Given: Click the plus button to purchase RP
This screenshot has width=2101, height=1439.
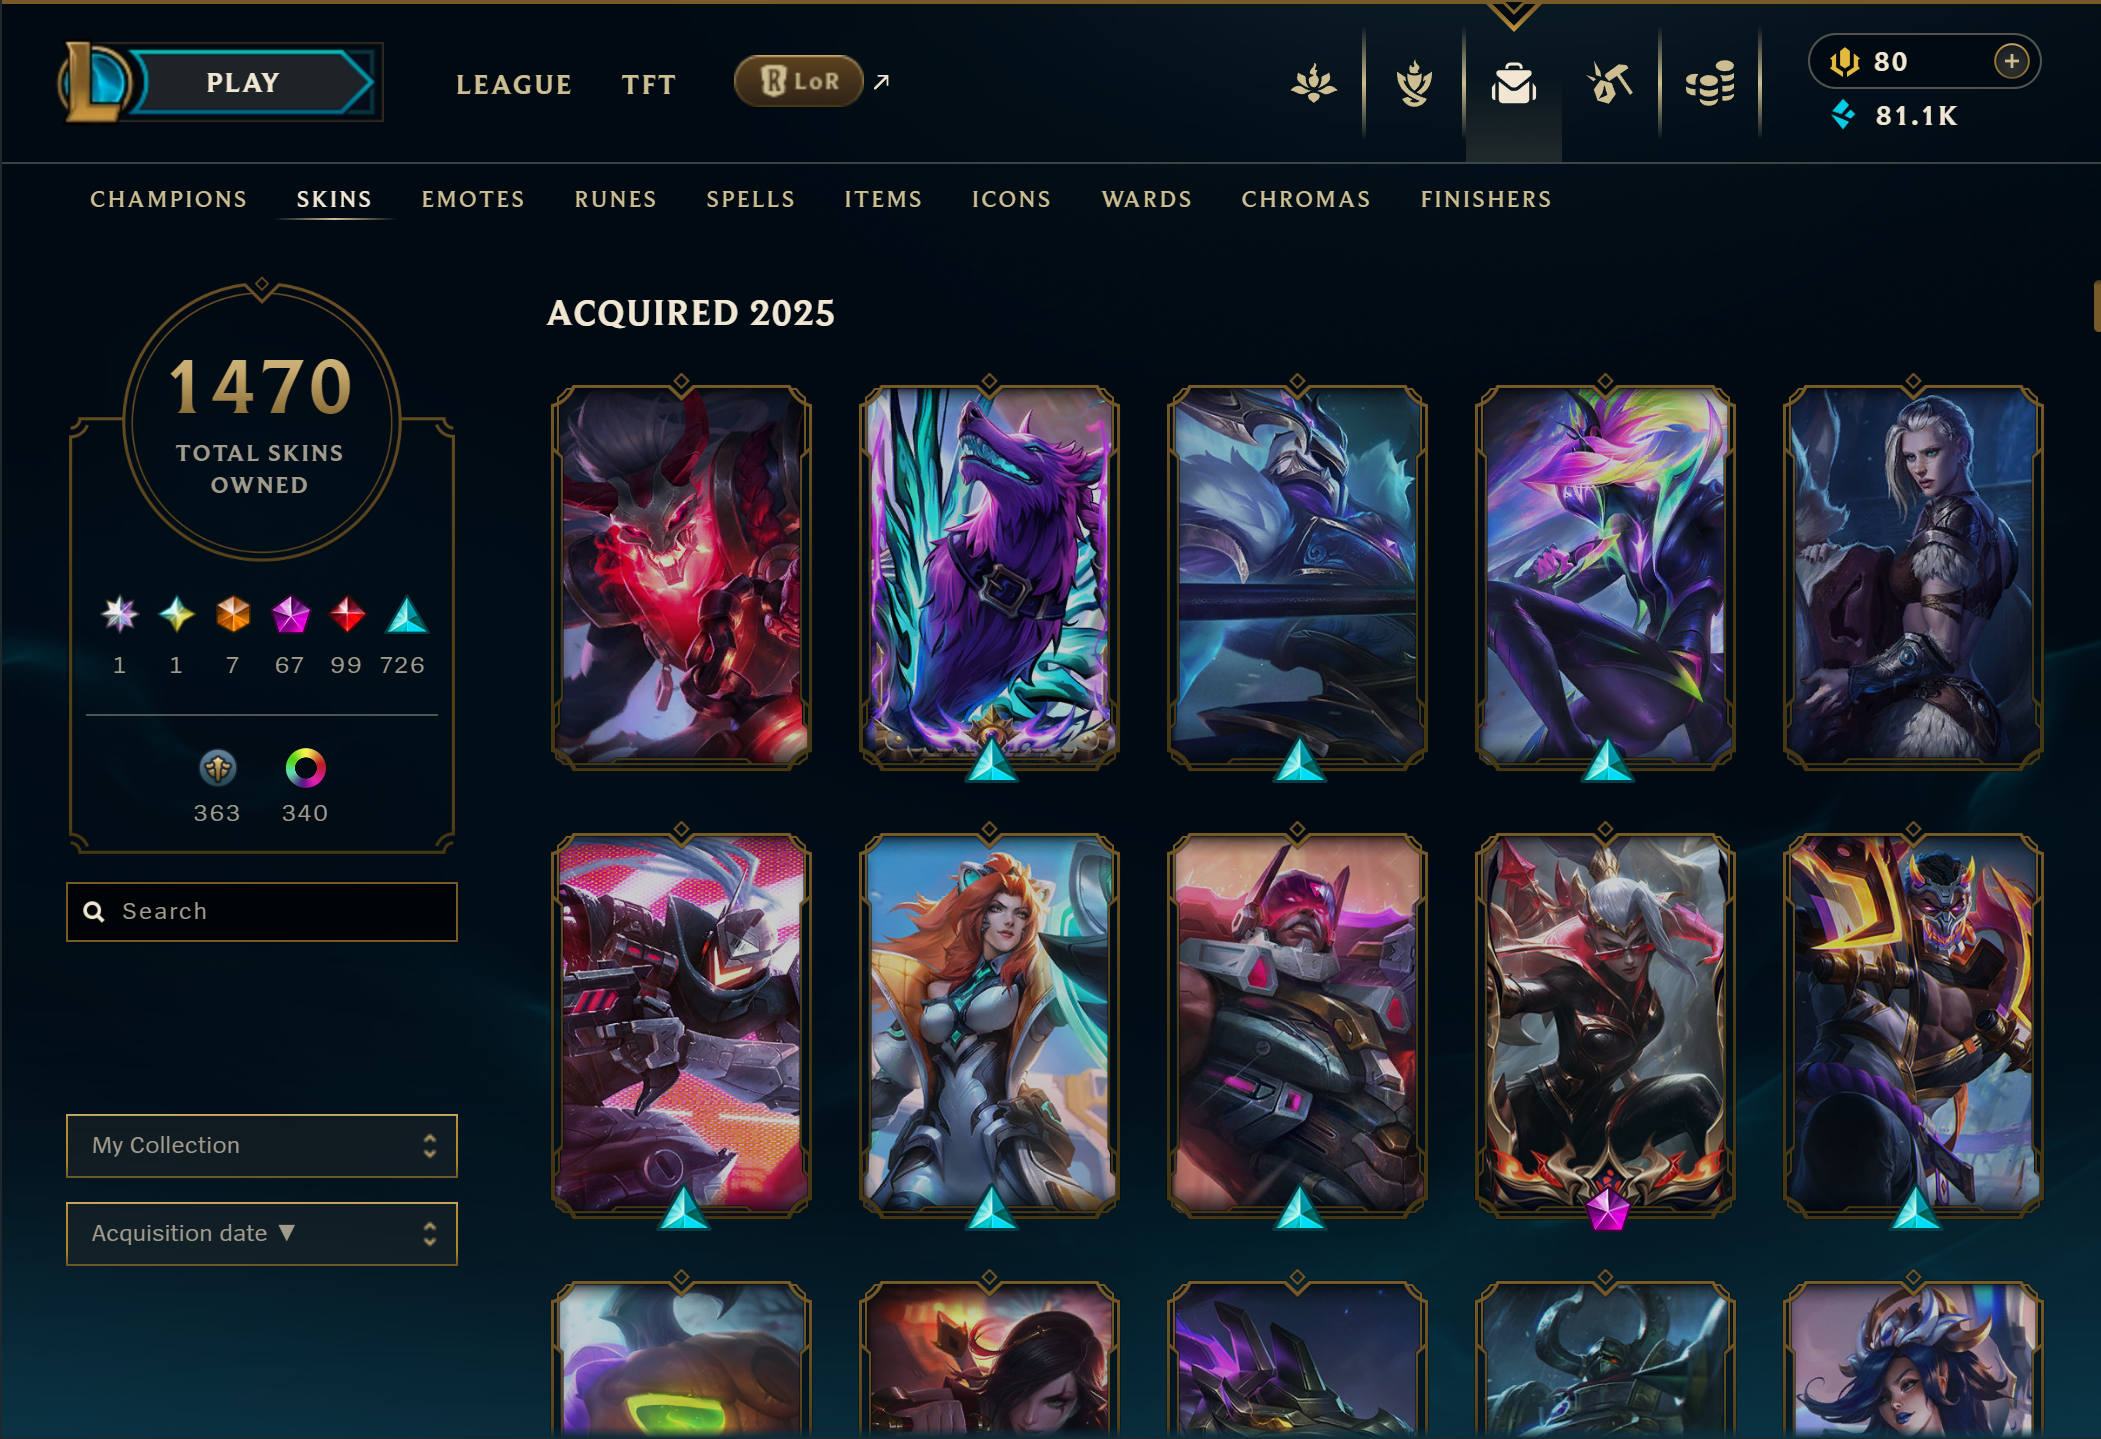Looking at the screenshot, I should [2011, 61].
